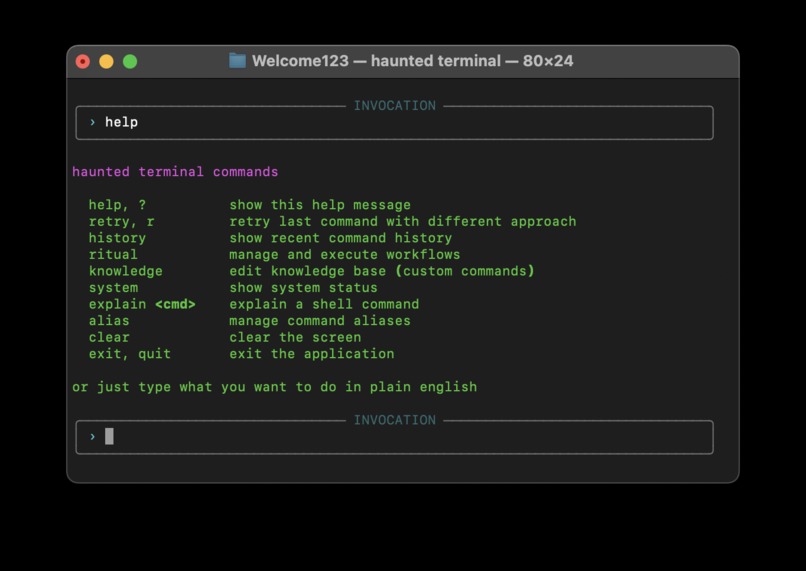This screenshot has width=806, height=571.
Task: Click the blue folder icon in title bar
Action: pyautogui.click(x=237, y=61)
